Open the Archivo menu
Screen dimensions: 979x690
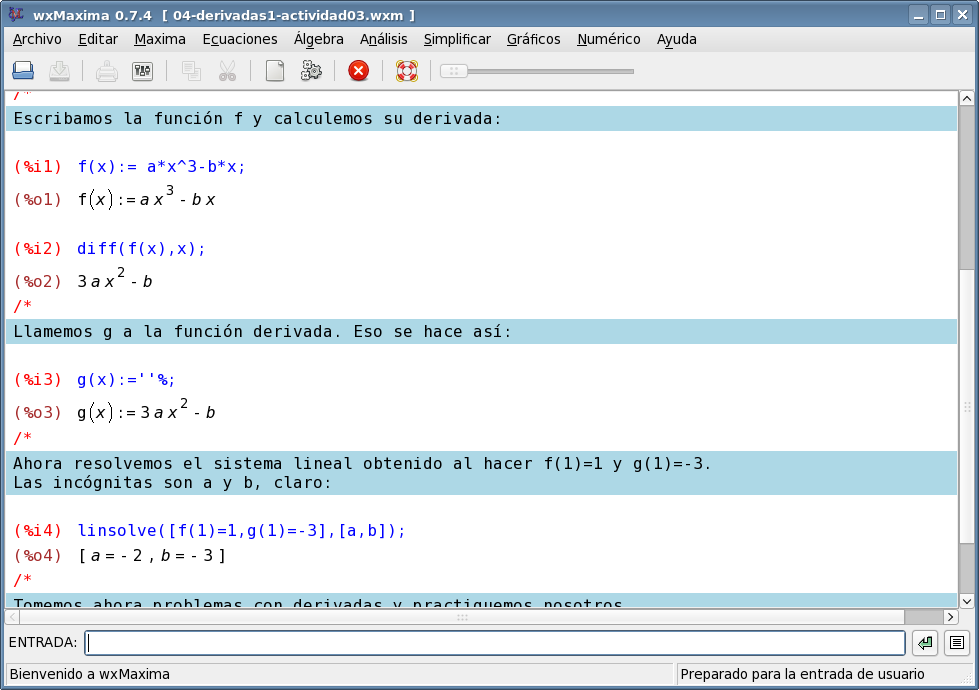tap(37, 39)
